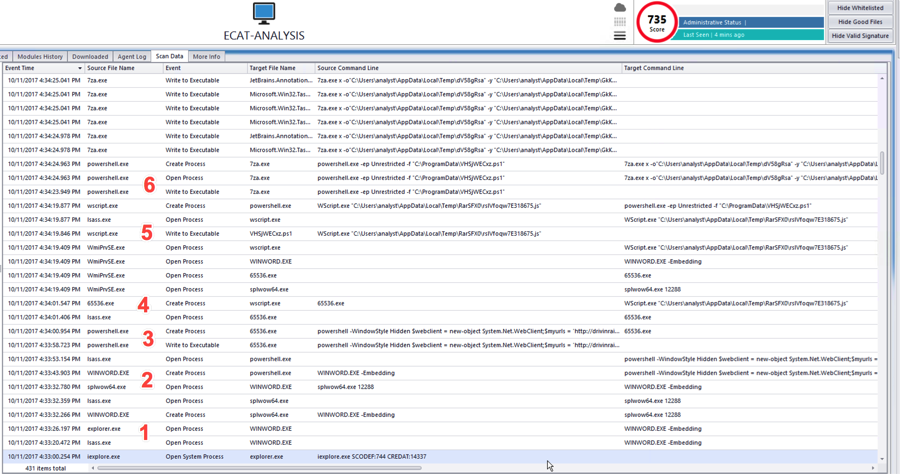This screenshot has height=474, width=900.
Task: Toggle Hide Valid Signature filter
Action: (x=860, y=36)
